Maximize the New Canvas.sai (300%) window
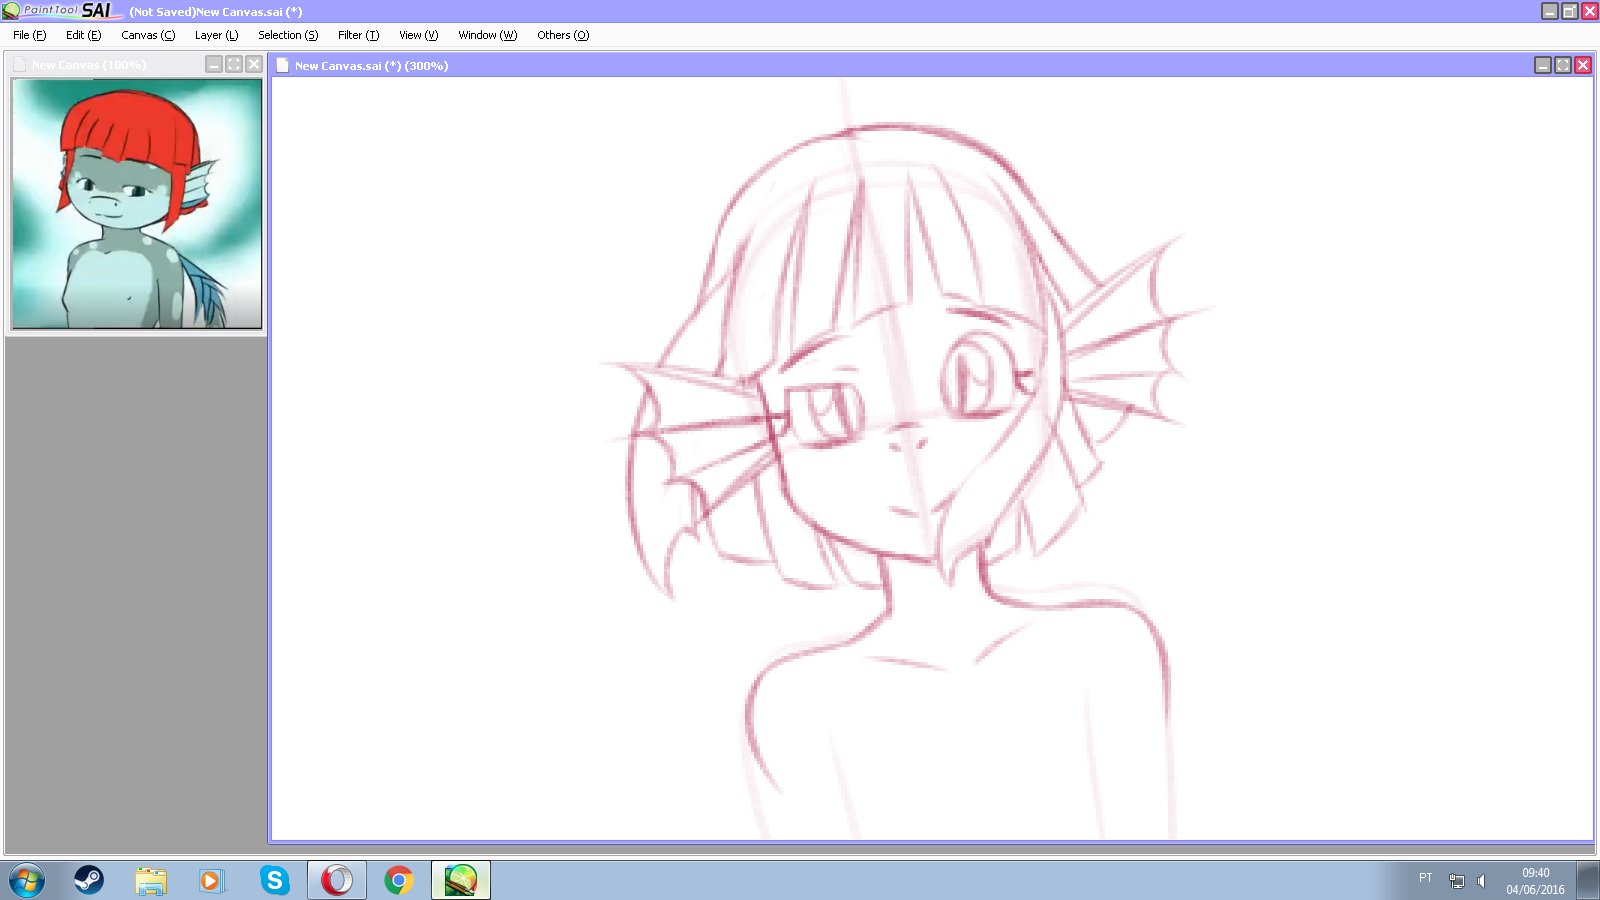The image size is (1600, 900). click(x=1563, y=65)
